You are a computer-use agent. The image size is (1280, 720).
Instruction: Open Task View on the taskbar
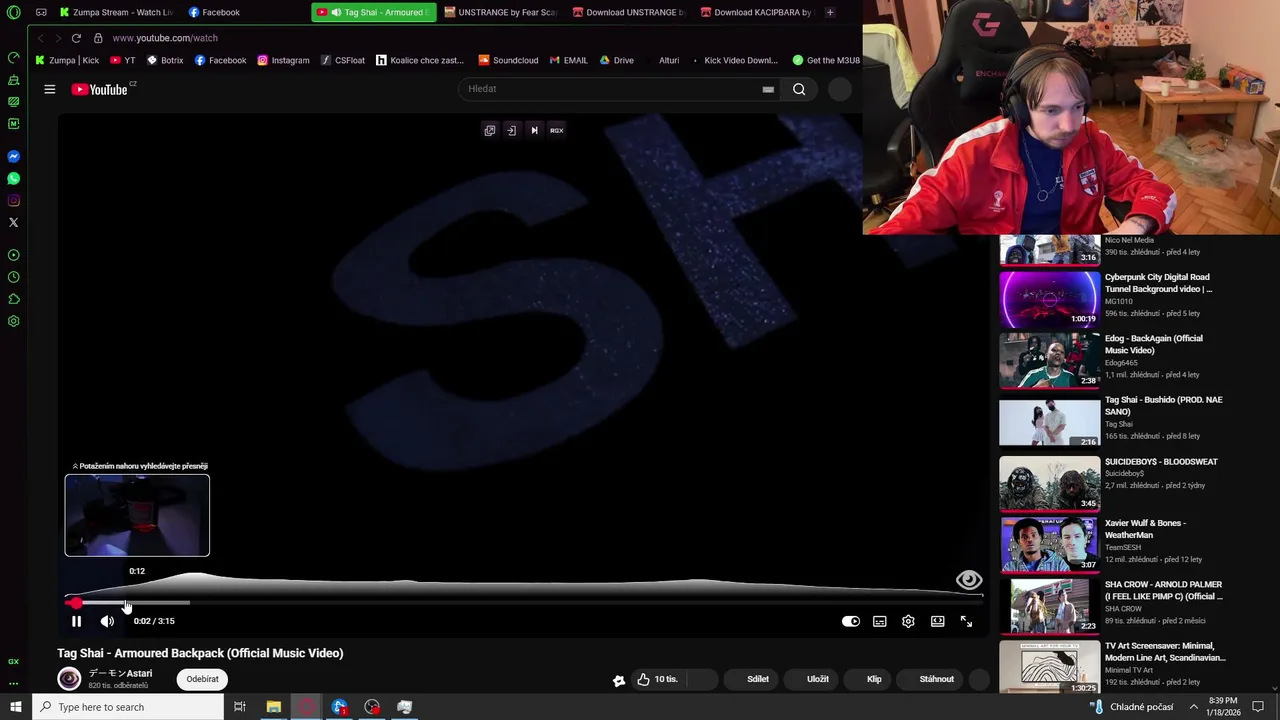pos(240,707)
